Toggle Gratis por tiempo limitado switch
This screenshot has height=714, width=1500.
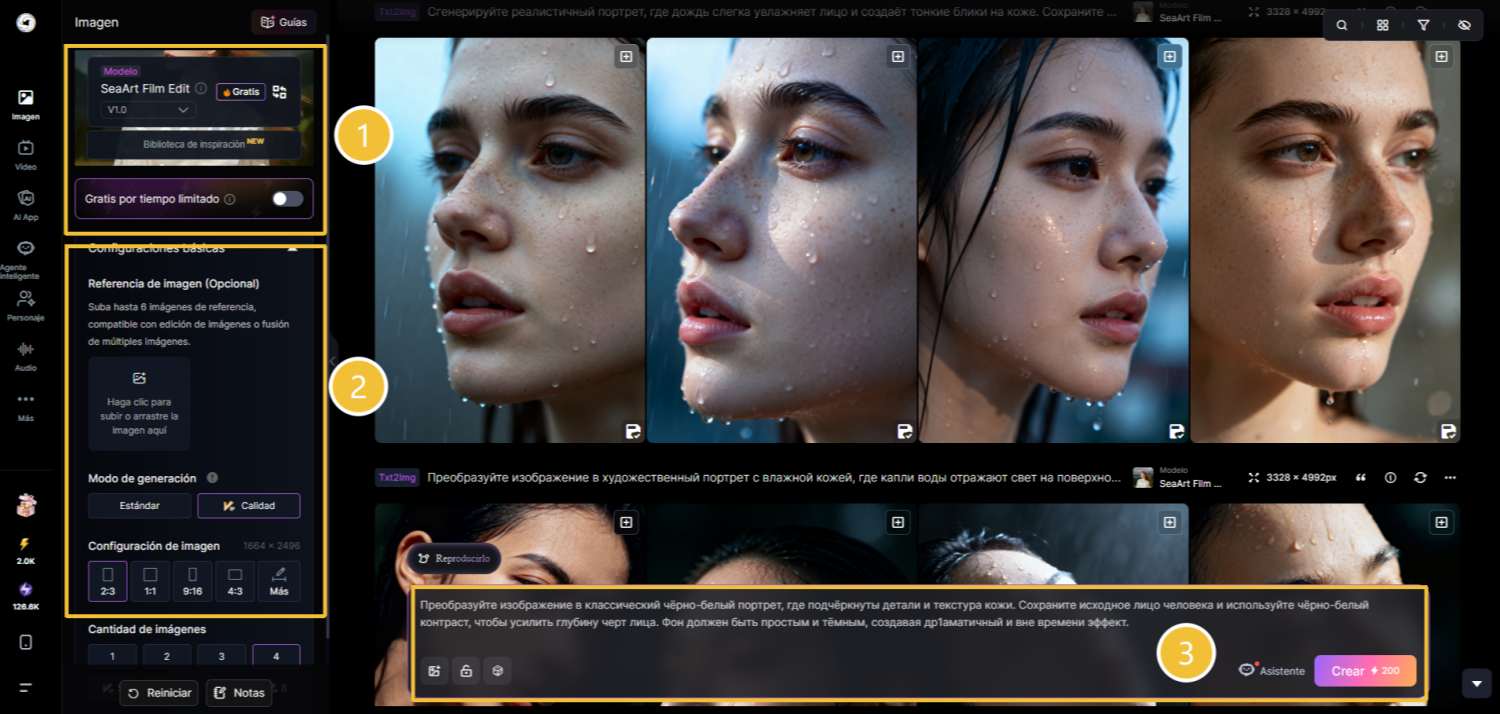point(287,199)
